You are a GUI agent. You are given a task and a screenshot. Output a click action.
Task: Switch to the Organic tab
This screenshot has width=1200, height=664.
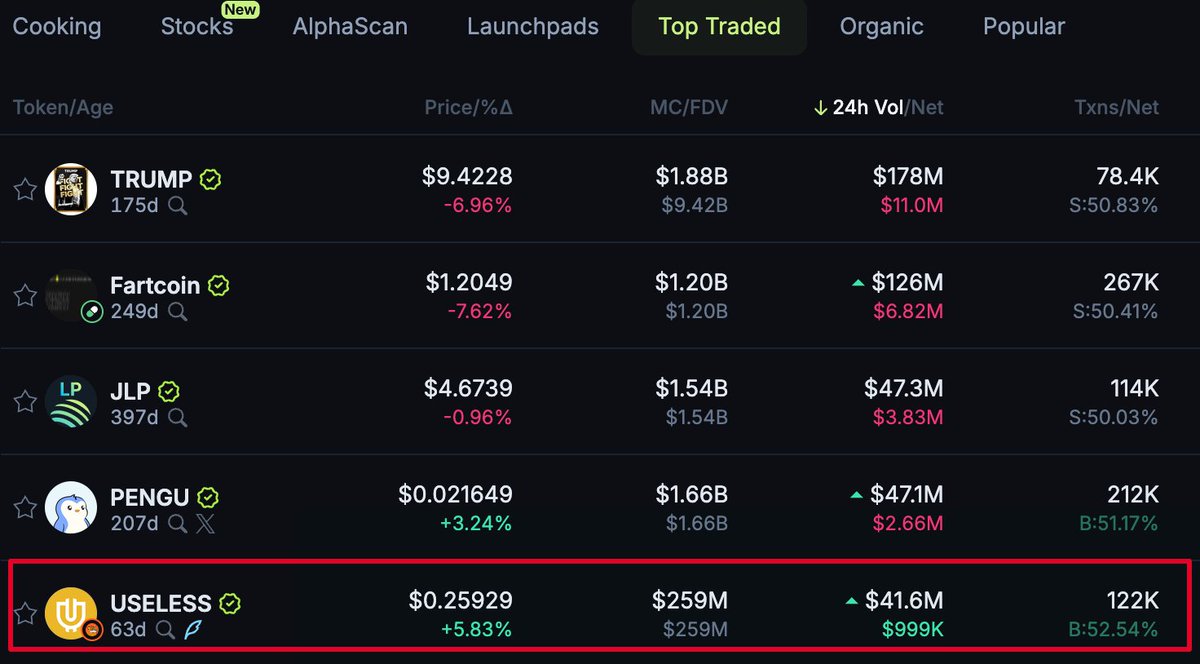pyautogui.click(x=882, y=26)
